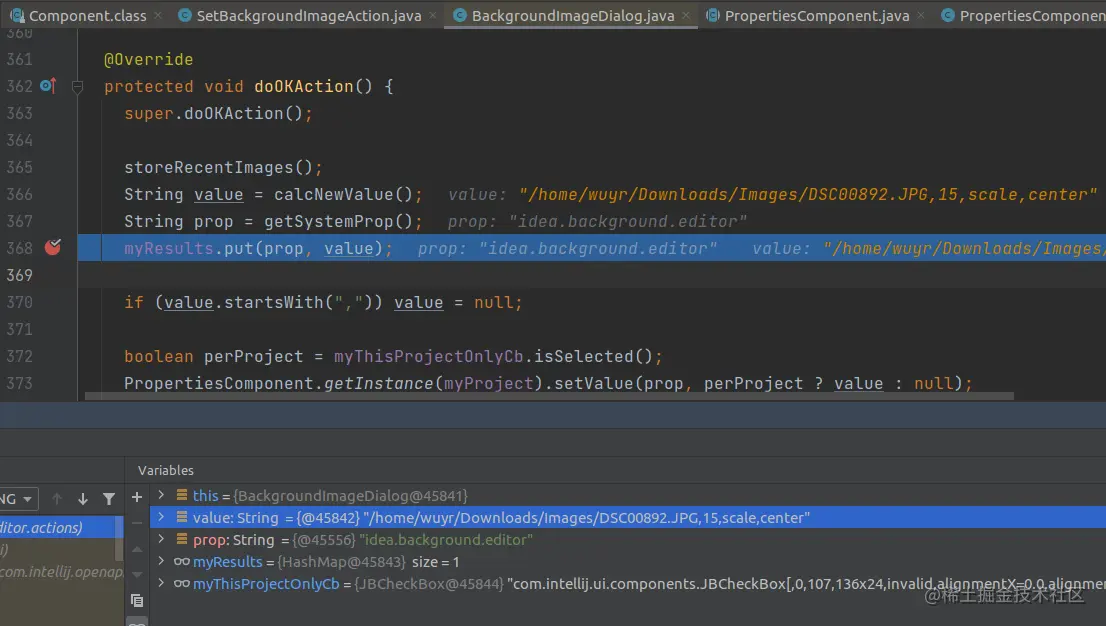Click the watch glasses icon beside myResults
The height and width of the screenshot is (626, 1106).
[x=181, y=562]
